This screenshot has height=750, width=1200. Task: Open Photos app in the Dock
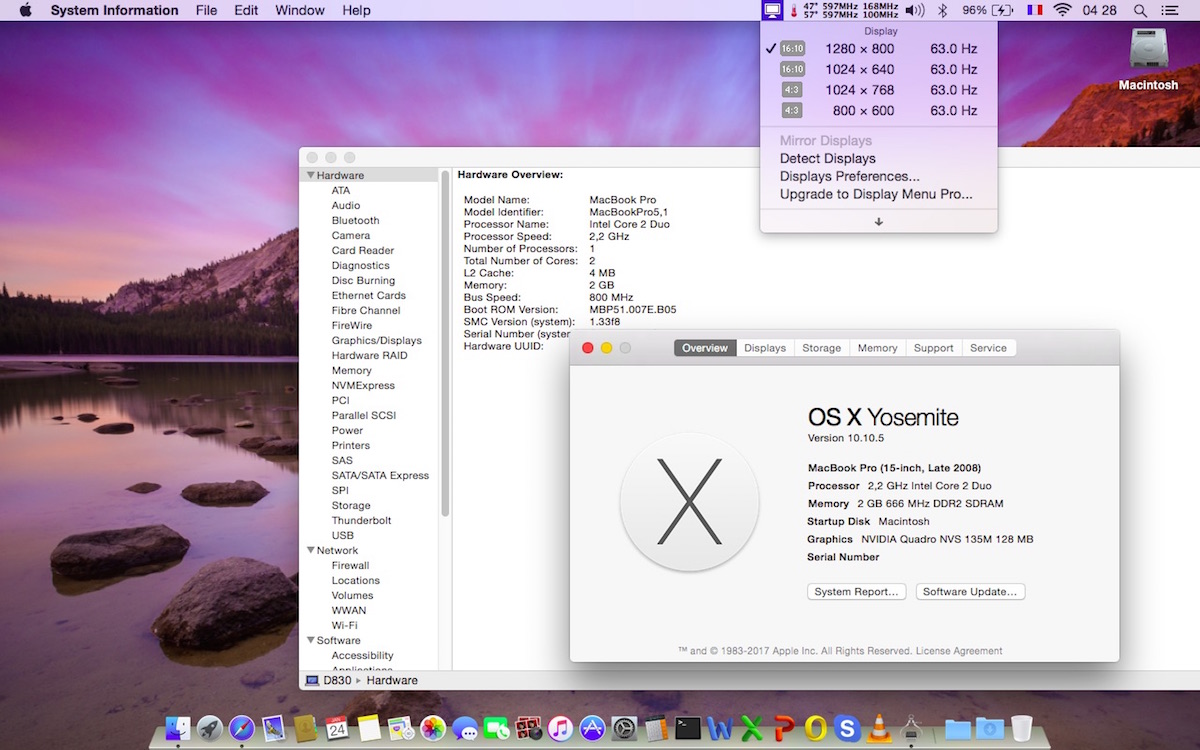(433, 729)
